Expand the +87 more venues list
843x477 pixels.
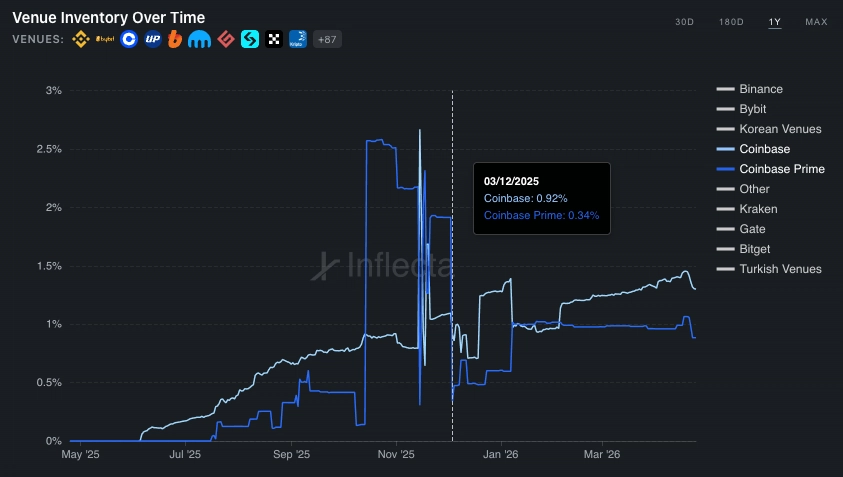327,40
